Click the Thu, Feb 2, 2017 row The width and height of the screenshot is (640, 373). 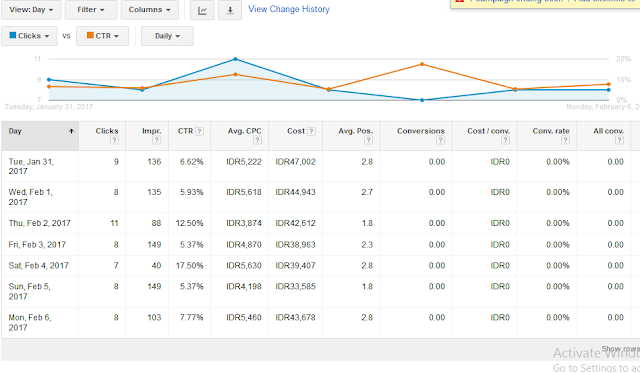pyautogui.click(x=320, y=223)
